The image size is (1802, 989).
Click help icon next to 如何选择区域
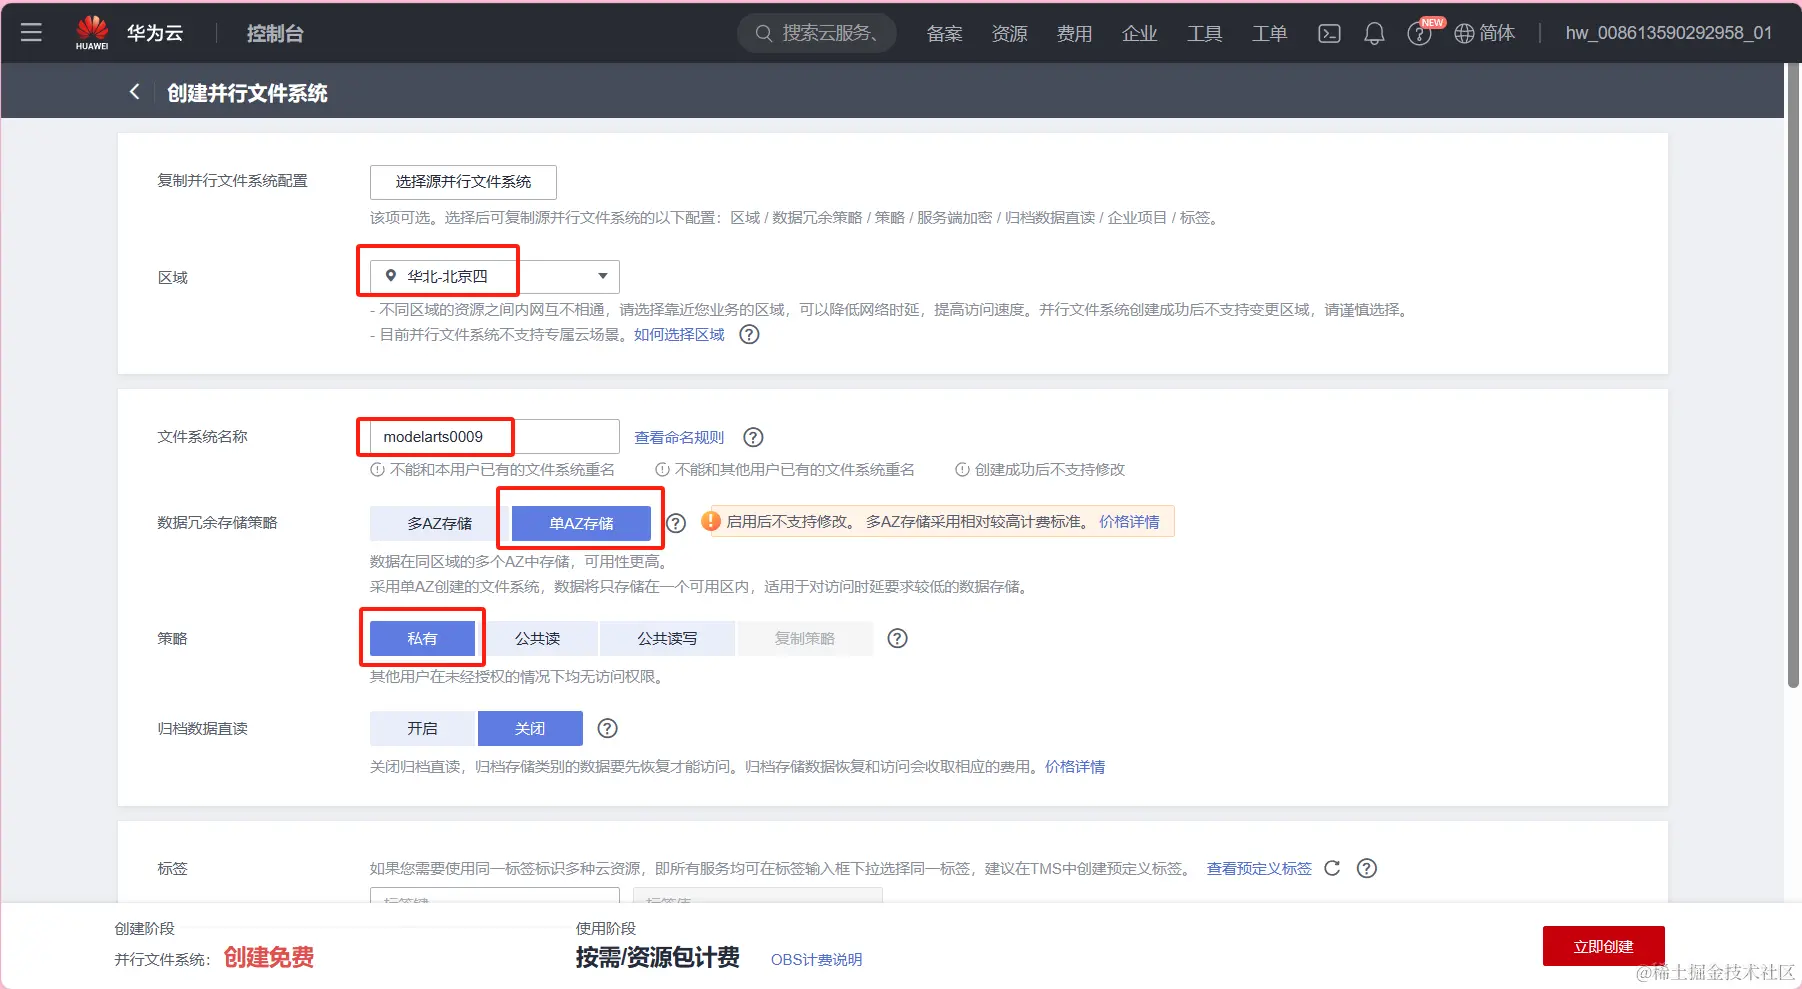click(749, 334)
